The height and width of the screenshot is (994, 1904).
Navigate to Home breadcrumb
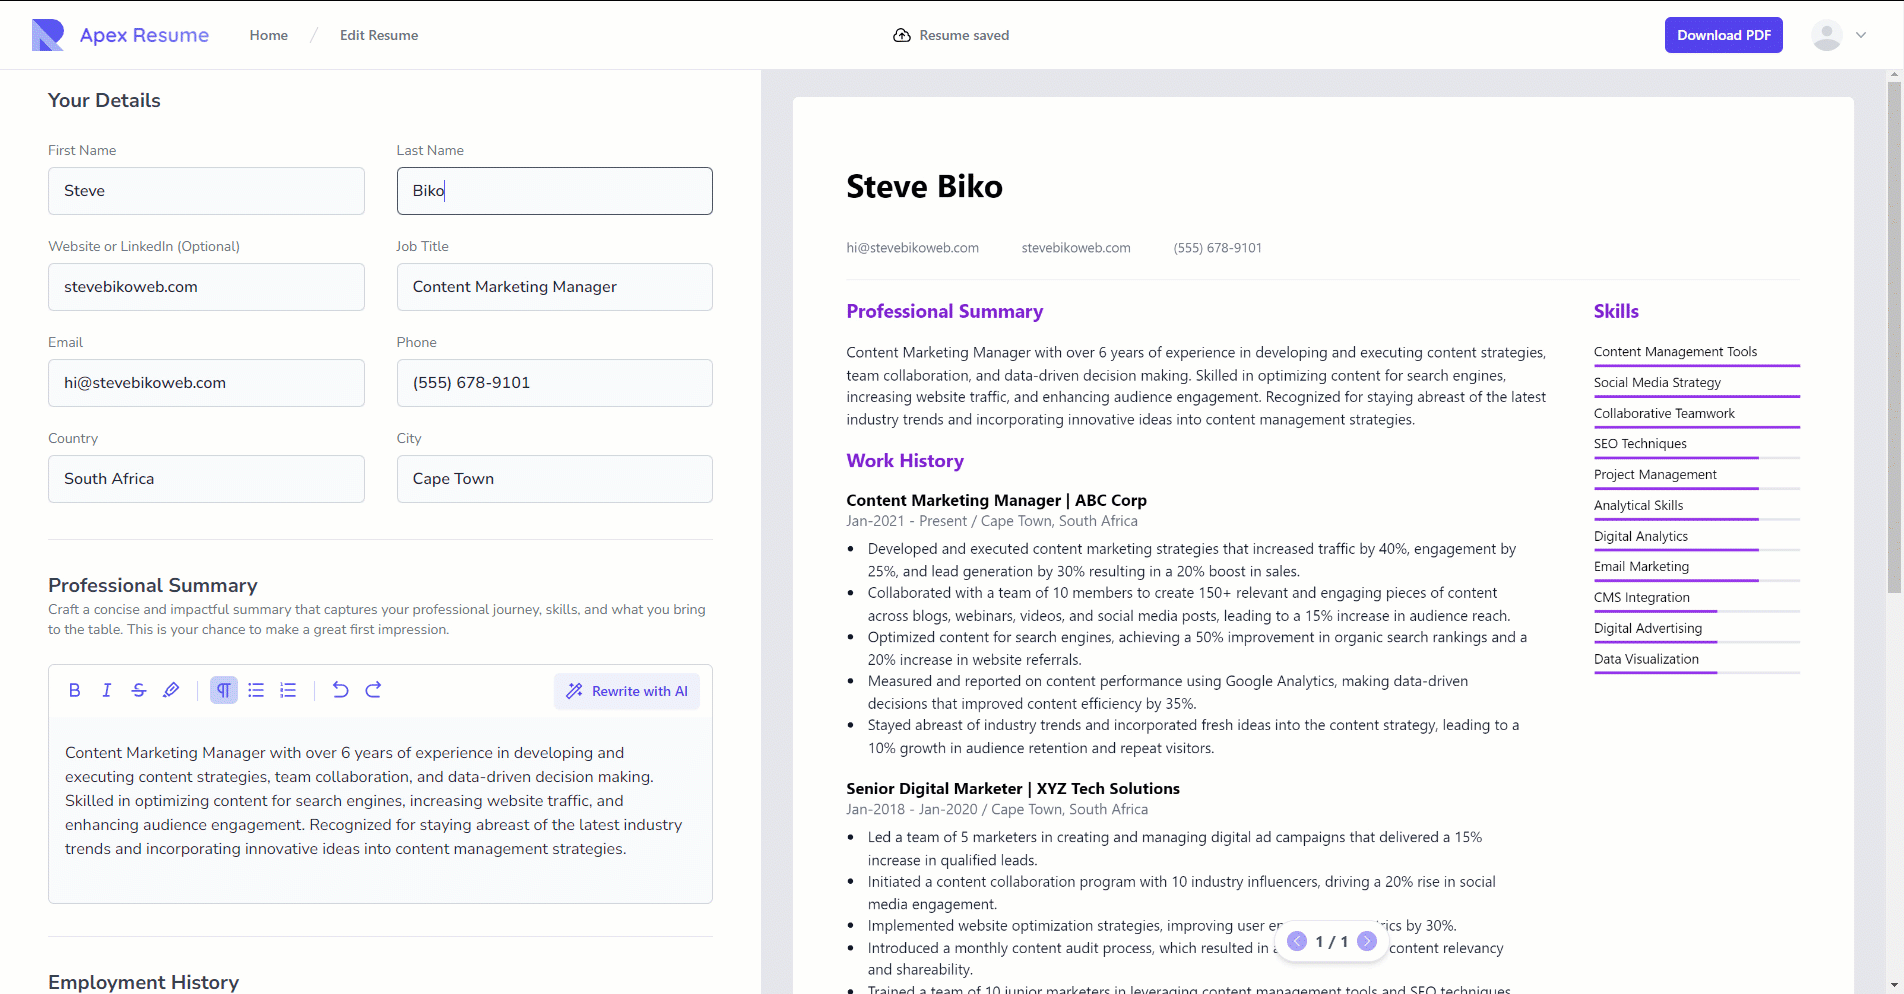(269, 35)
